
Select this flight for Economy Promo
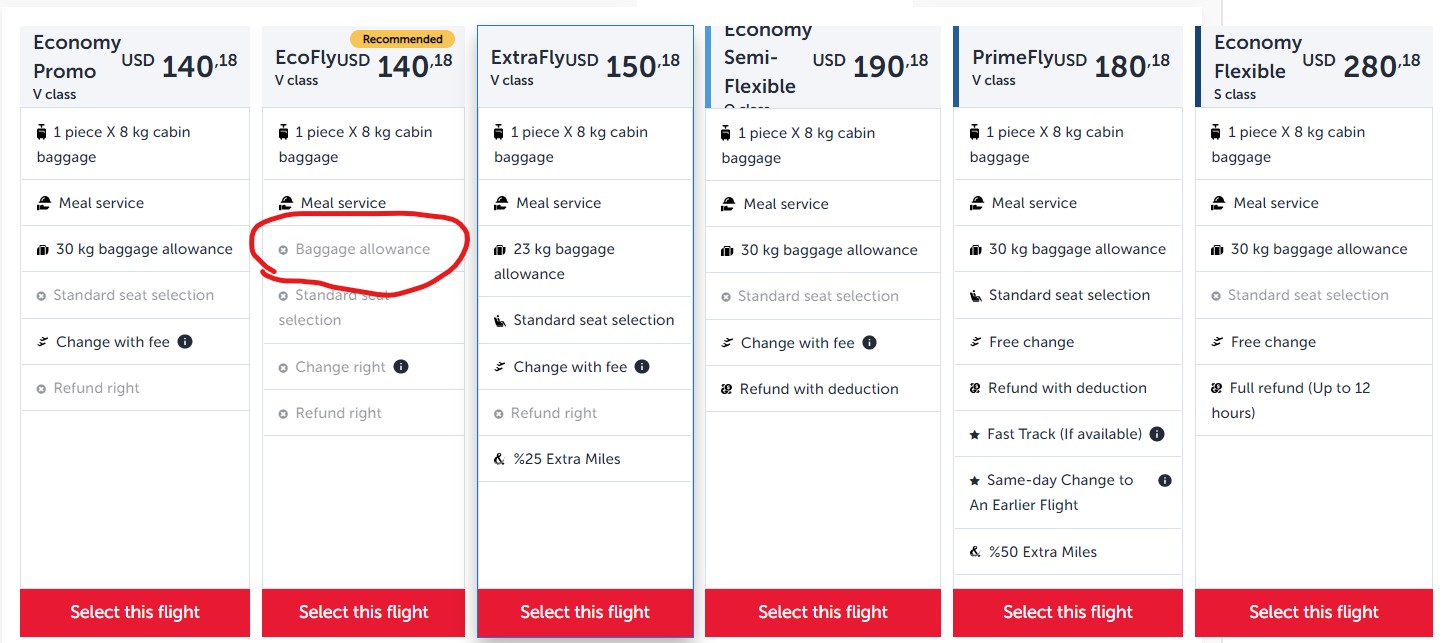point(135,612)
